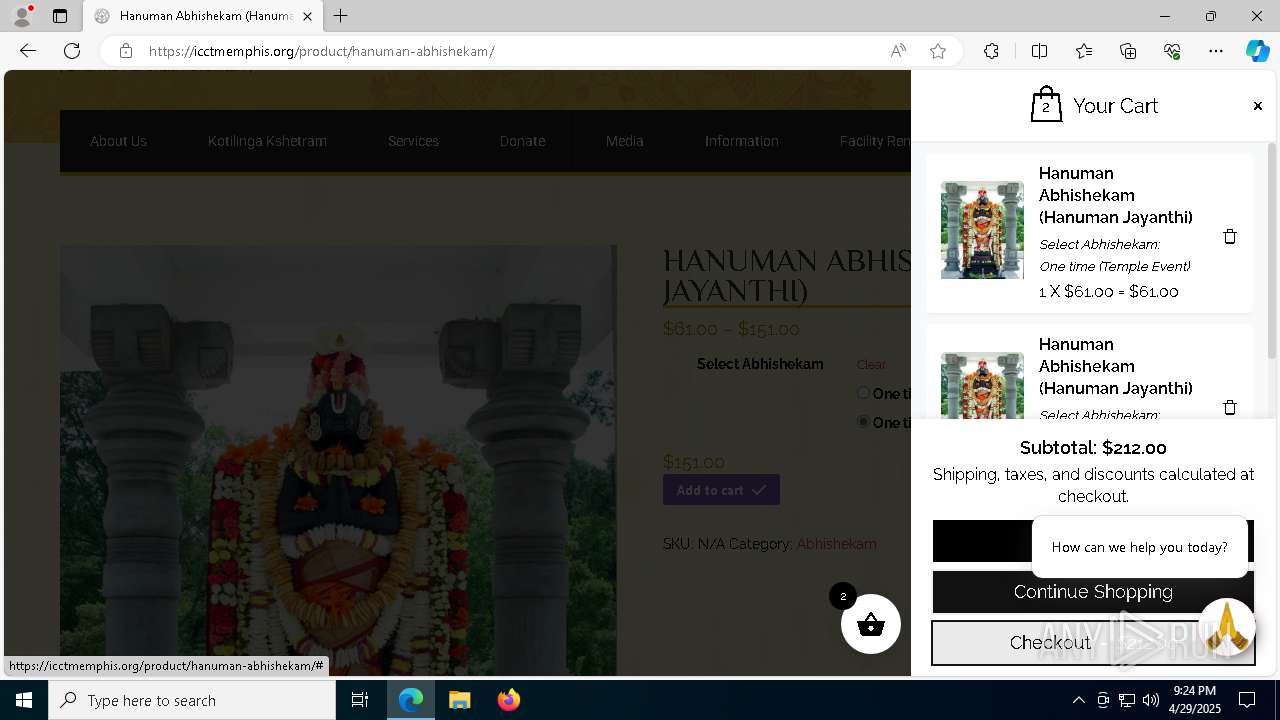Open notification center icon
The height and width of the screenshot is (720, 1280).
tap(1247, 700)
